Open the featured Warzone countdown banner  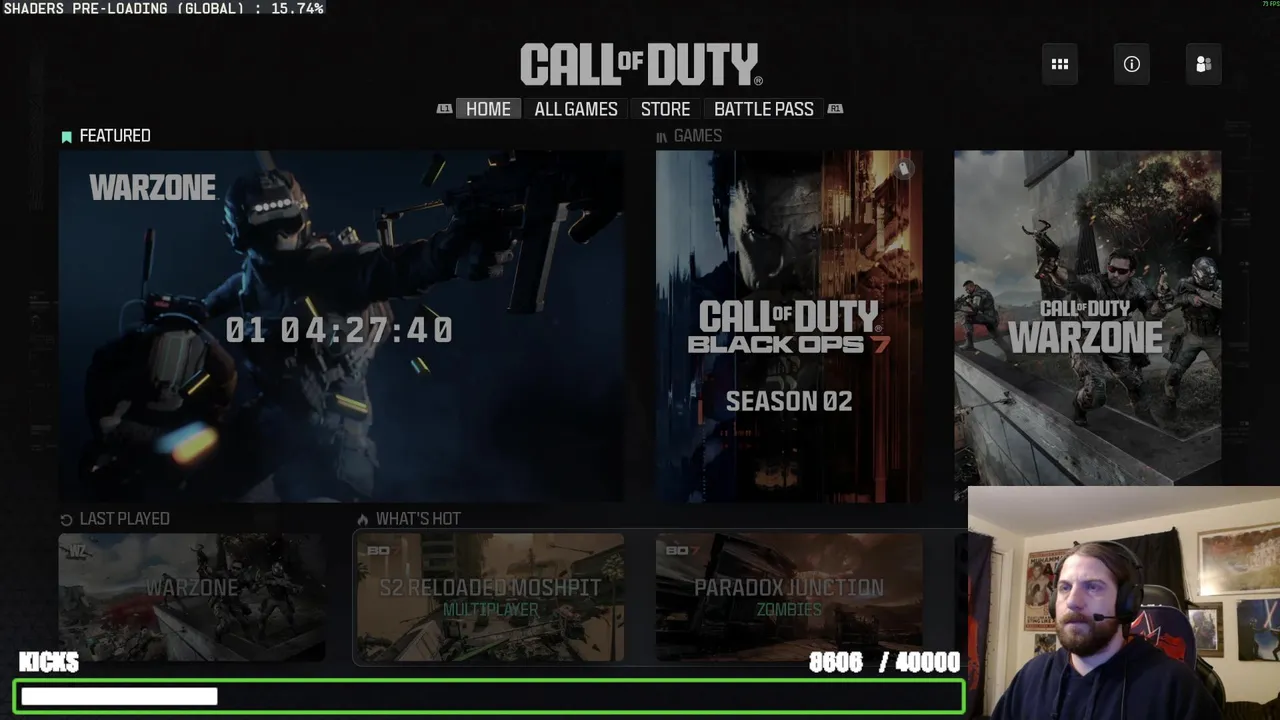[342, 326]
